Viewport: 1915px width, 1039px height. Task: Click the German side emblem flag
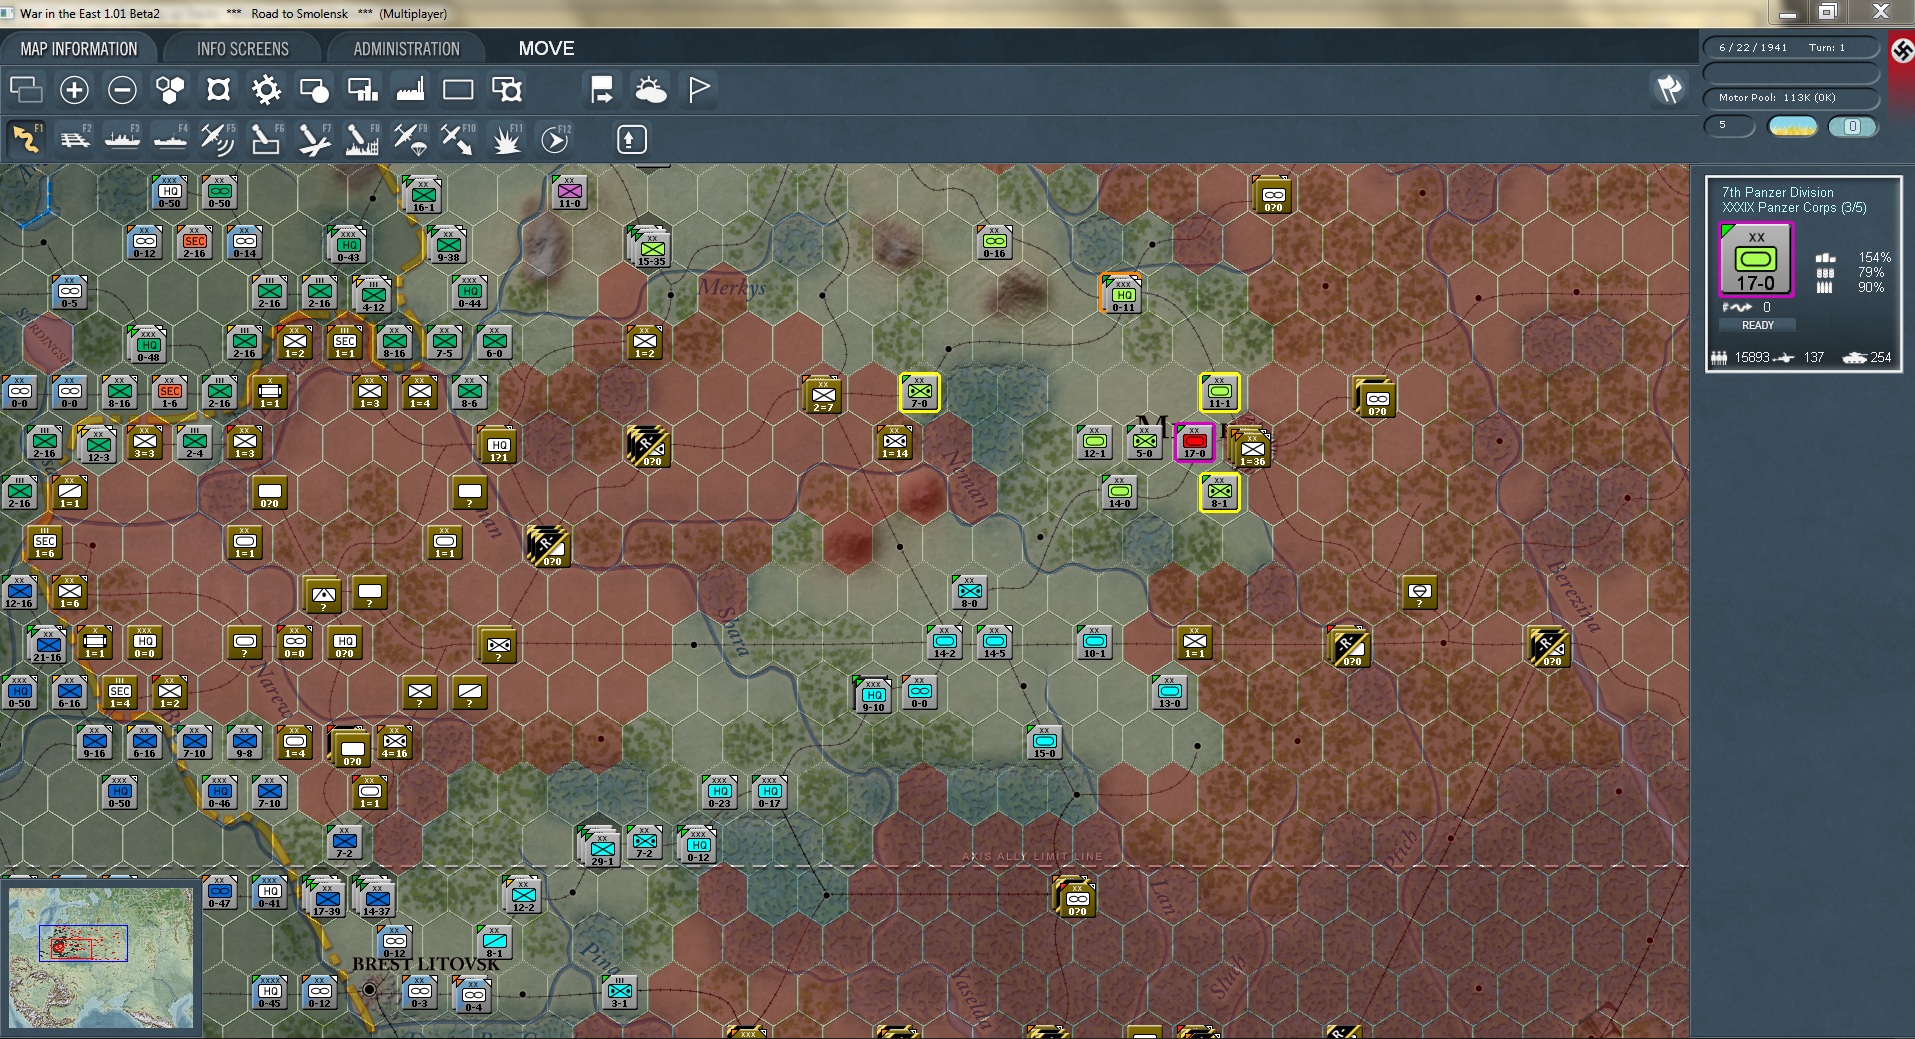point(1901,51)
